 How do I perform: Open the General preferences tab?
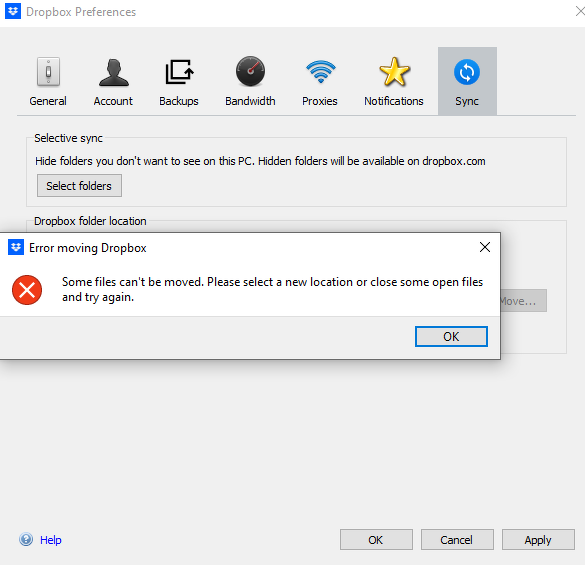(48, 82)
